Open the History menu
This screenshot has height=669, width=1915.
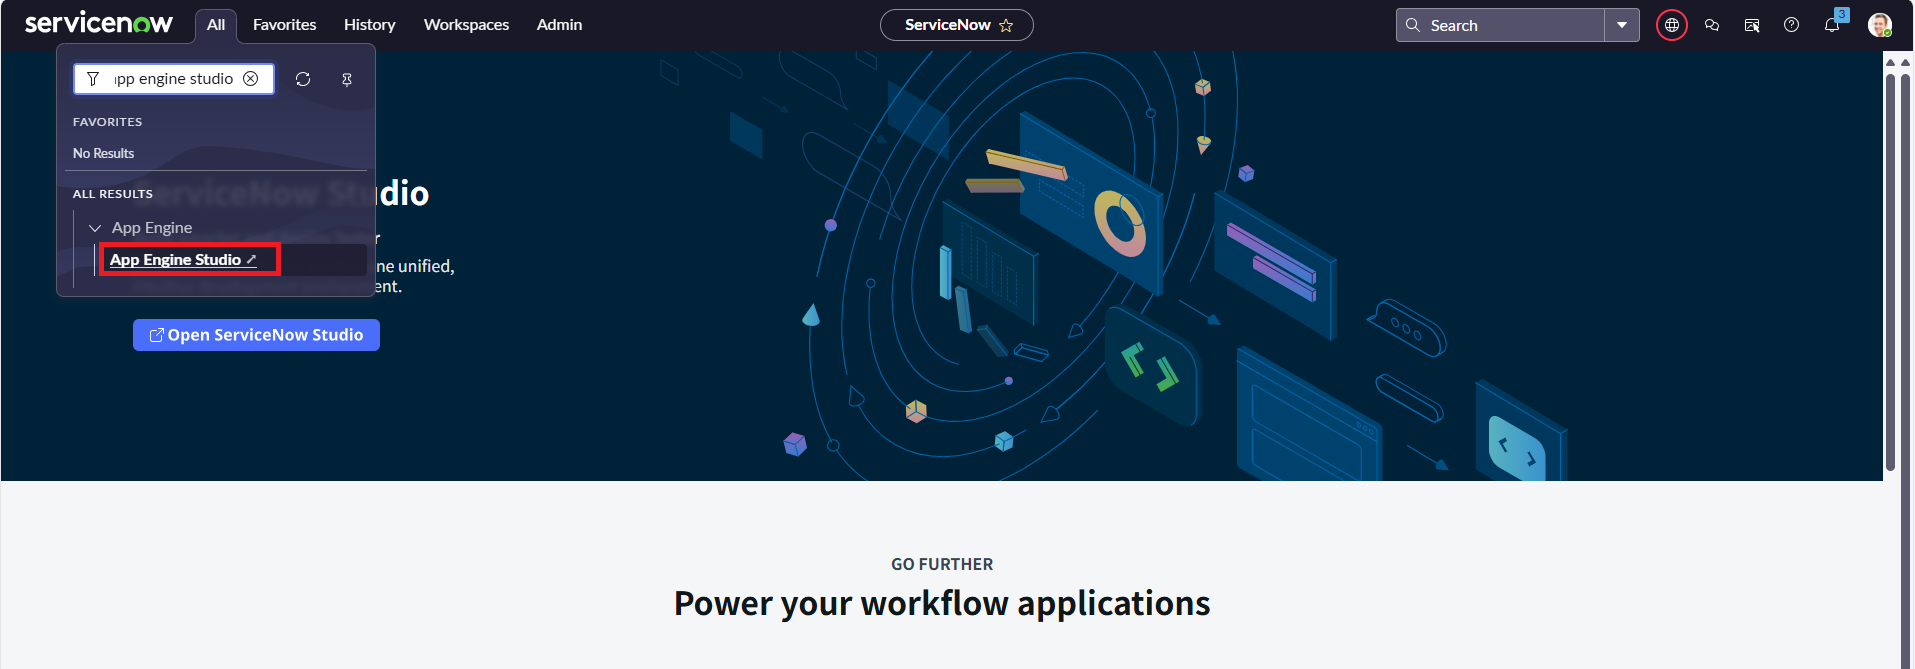[369, 25]
